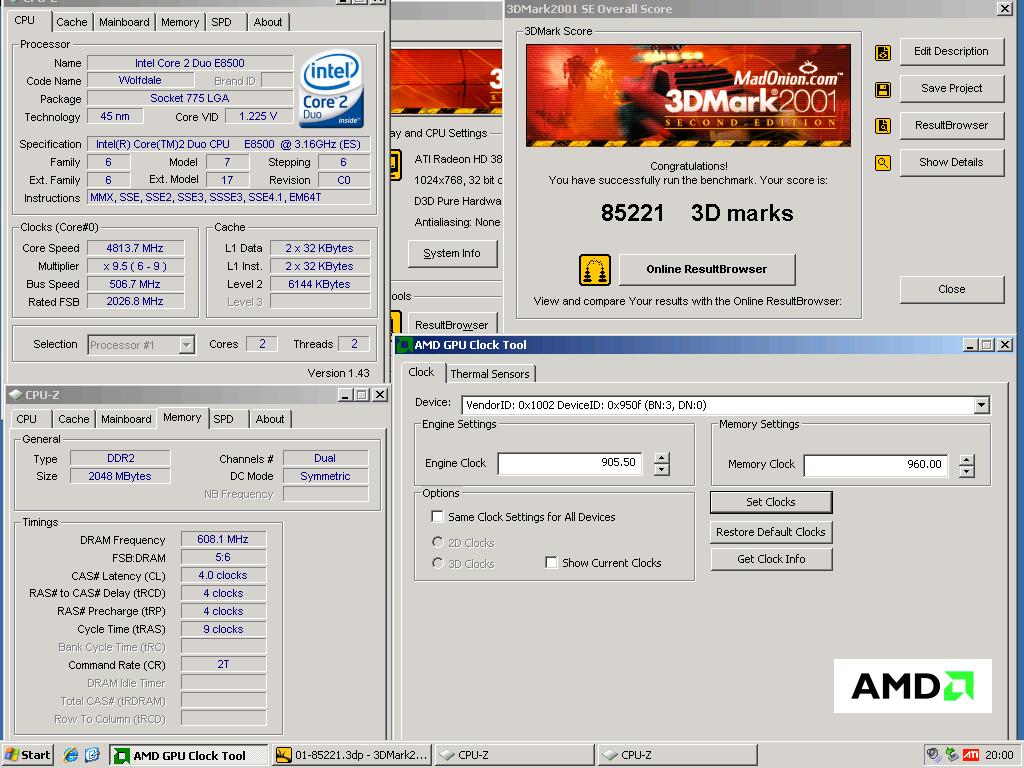Open the Mainboard tab in lower CPU-Z window
The height and width of the screenshot is (768, 1024).
pos(126,419)
